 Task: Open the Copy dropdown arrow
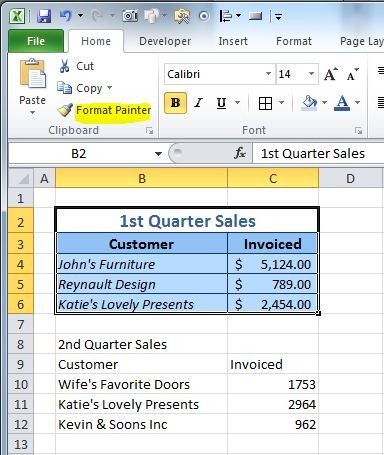109,88
